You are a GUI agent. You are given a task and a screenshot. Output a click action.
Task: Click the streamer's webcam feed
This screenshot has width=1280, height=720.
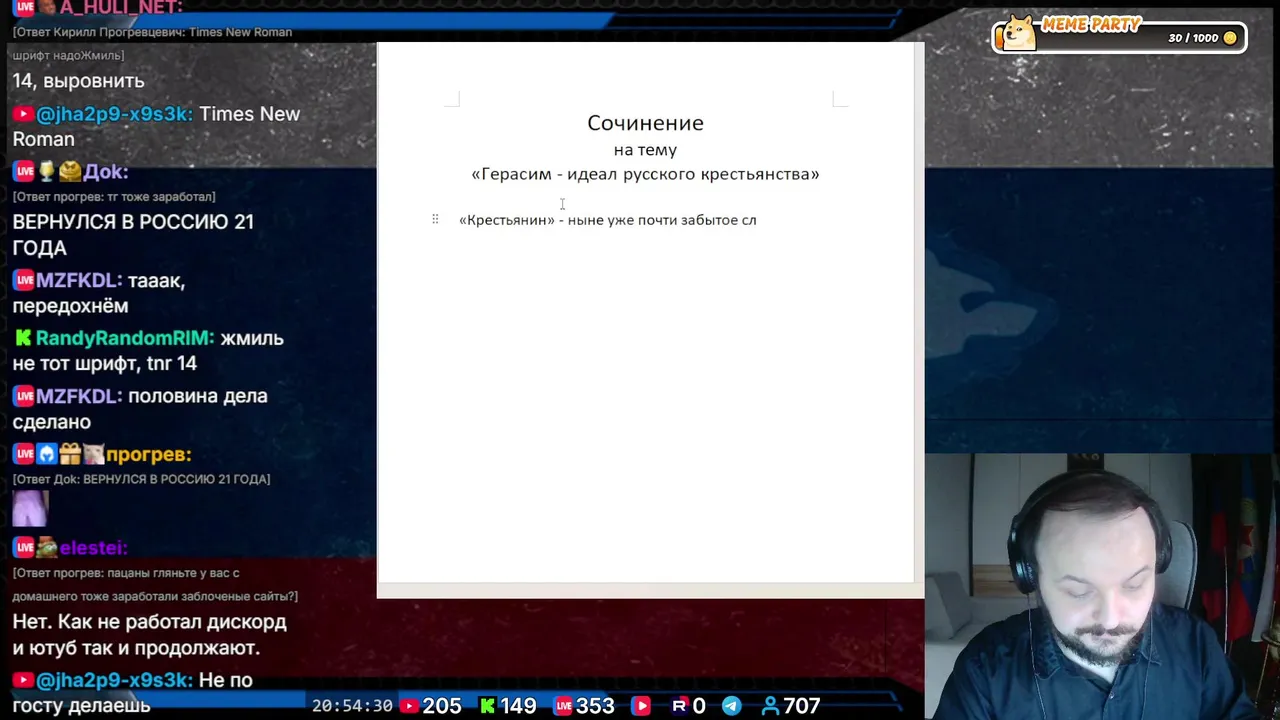coord(1102,587)
